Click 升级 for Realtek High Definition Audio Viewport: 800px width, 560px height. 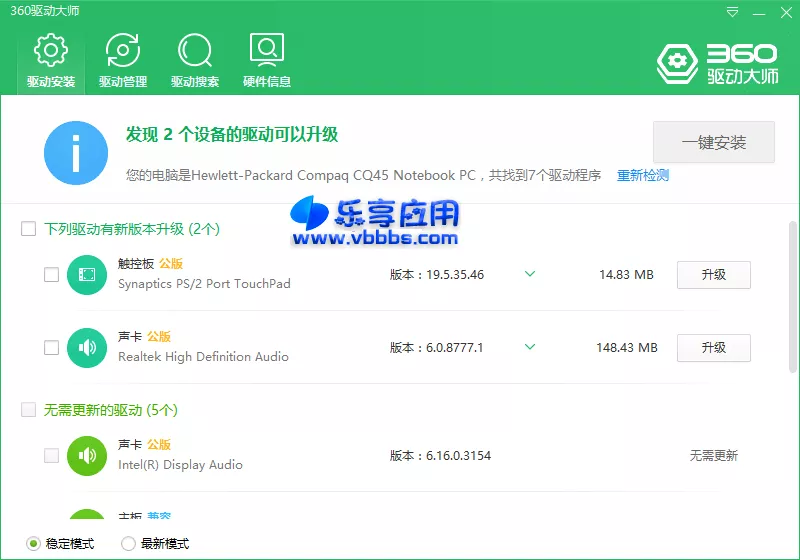pos(714,348)
